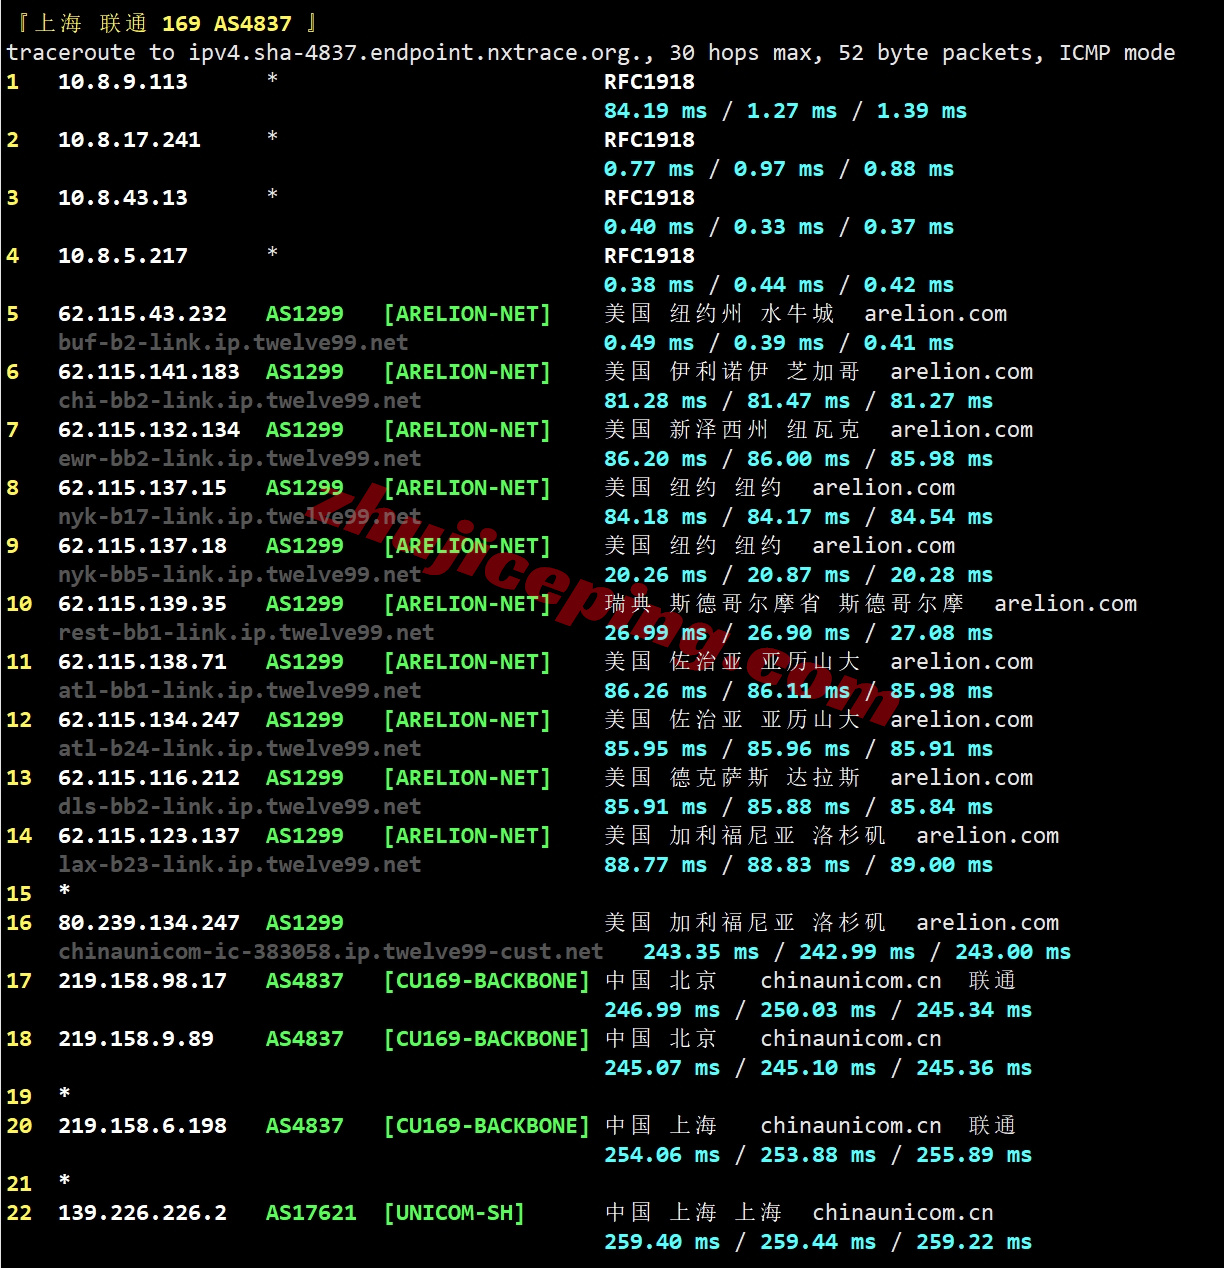Click hop 18 IP 219.158.9.89
This screenshot has height=1268, width=1224.
point(136,1039)
